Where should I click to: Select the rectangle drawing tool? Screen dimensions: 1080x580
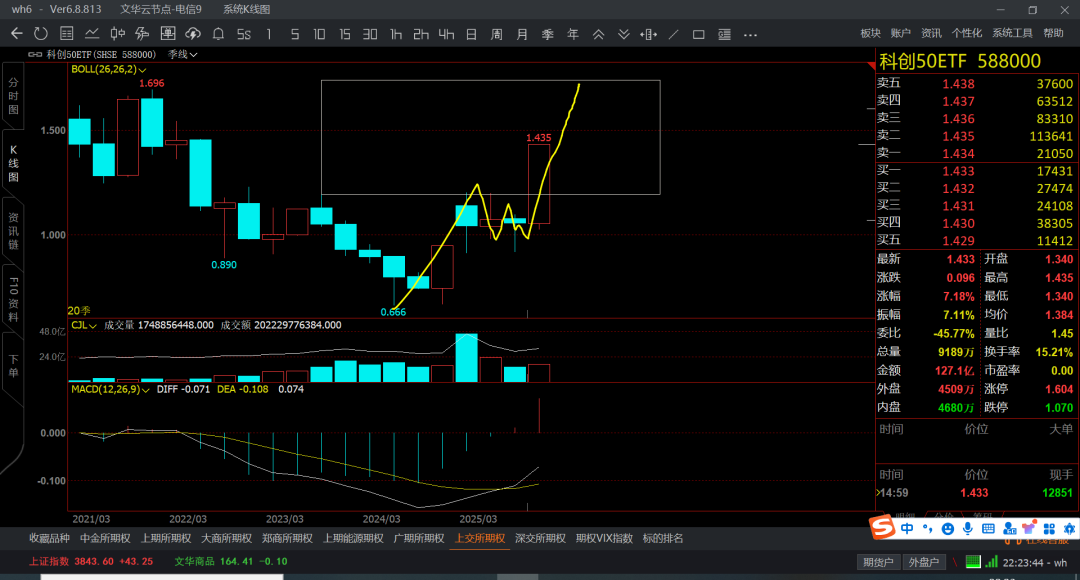click(698, 34)
